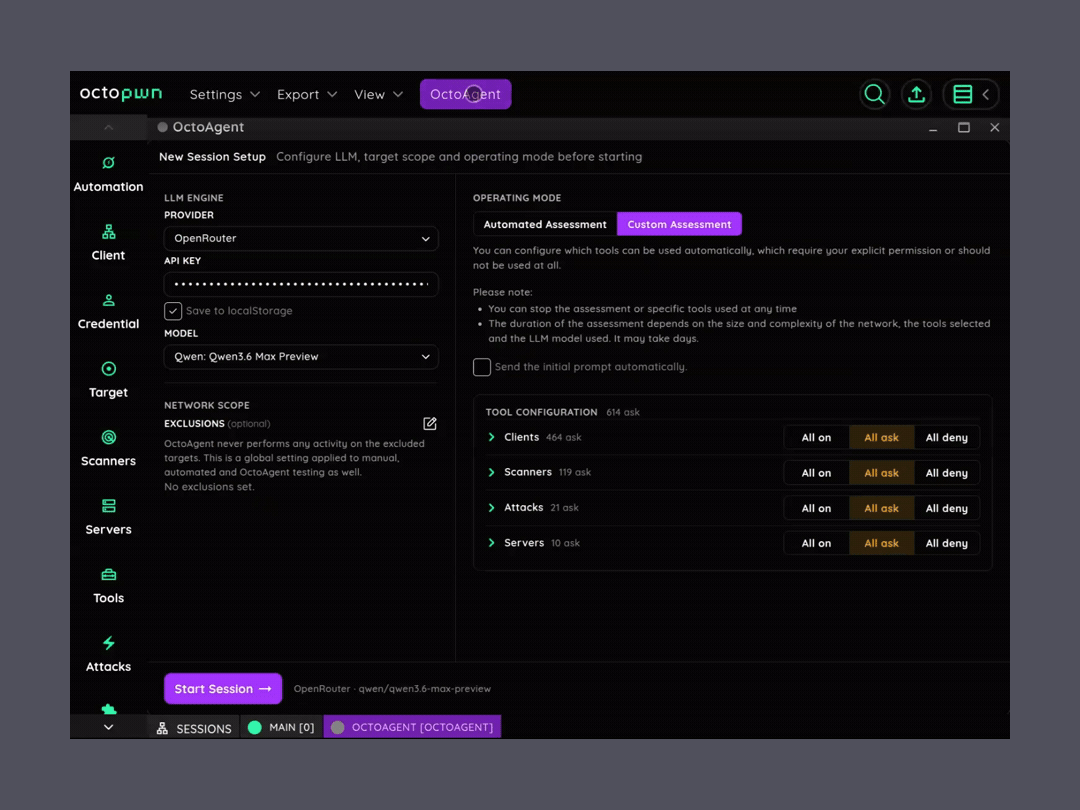1080x810 pixels.
Task: Click the OctoAgent top bar button
Action: click(x=466, y=94)
